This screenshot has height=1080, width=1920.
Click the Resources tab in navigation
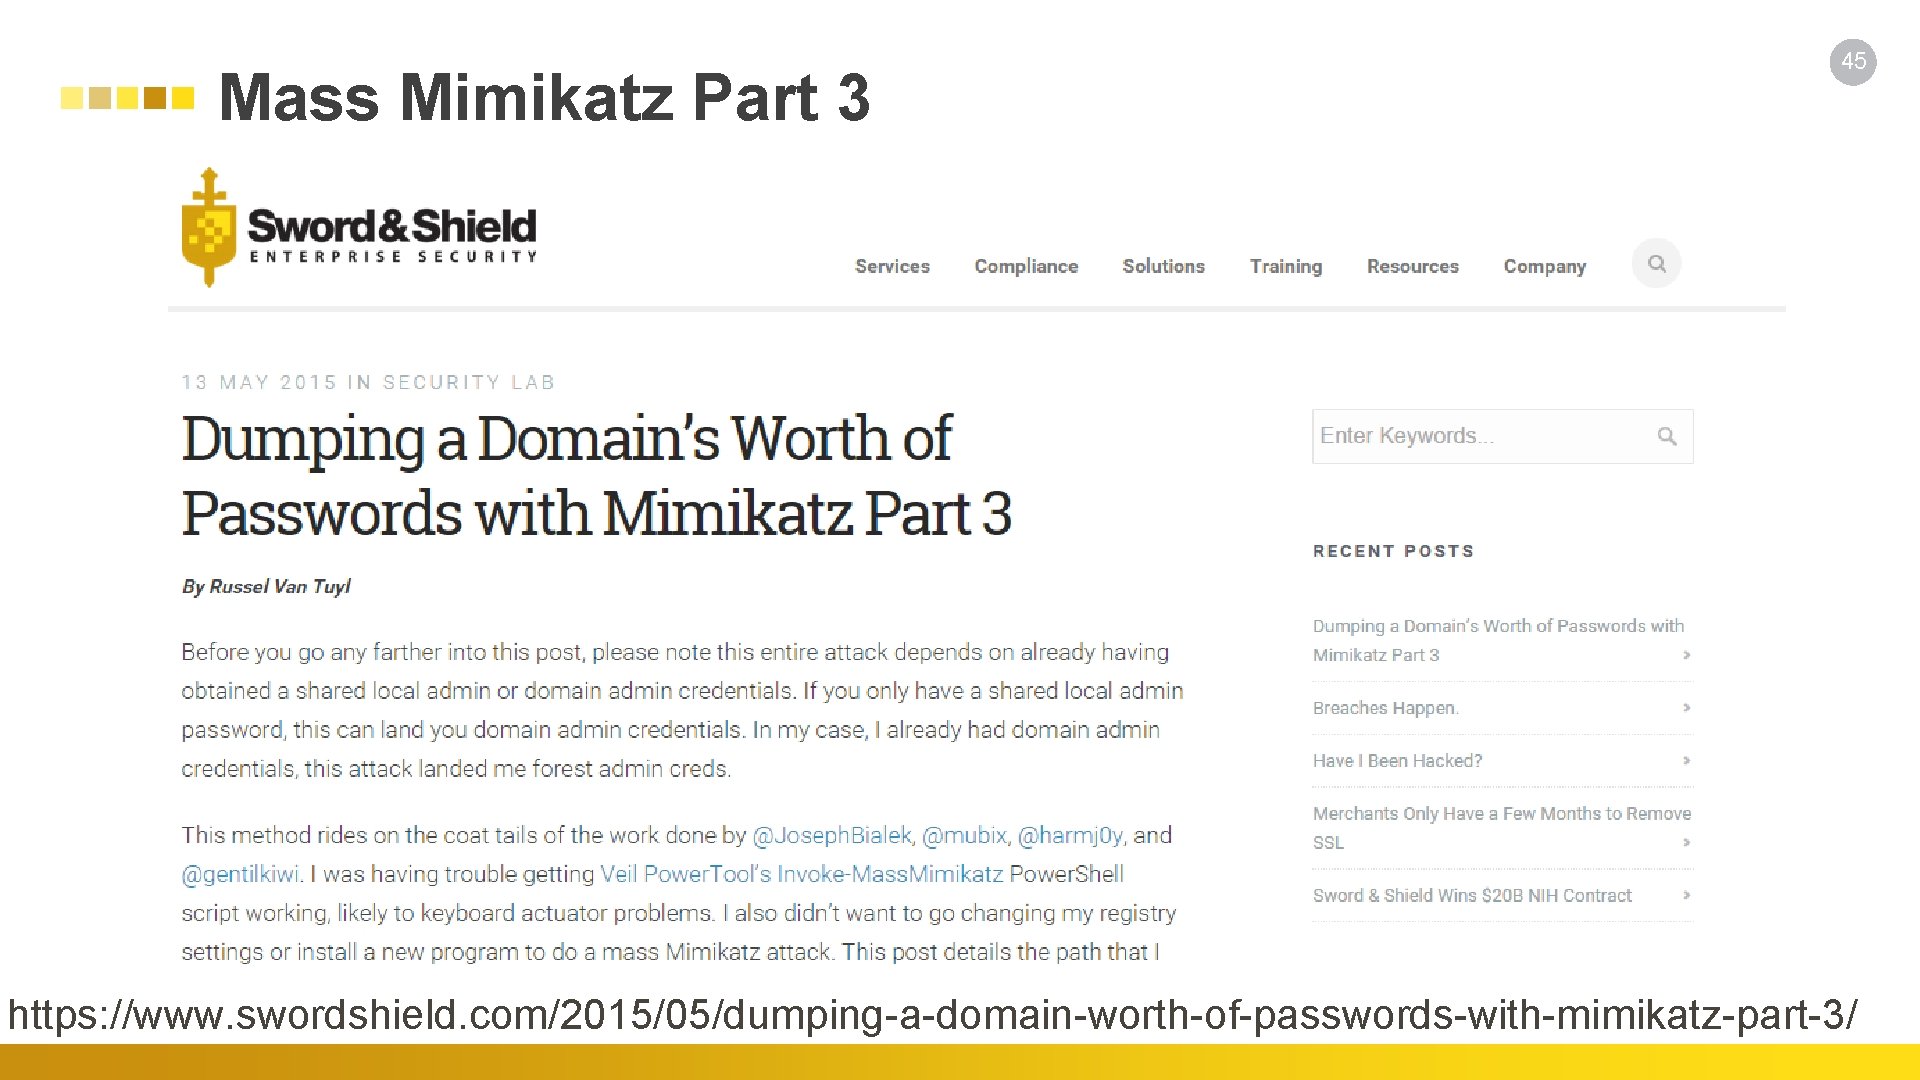[1410, 266]
